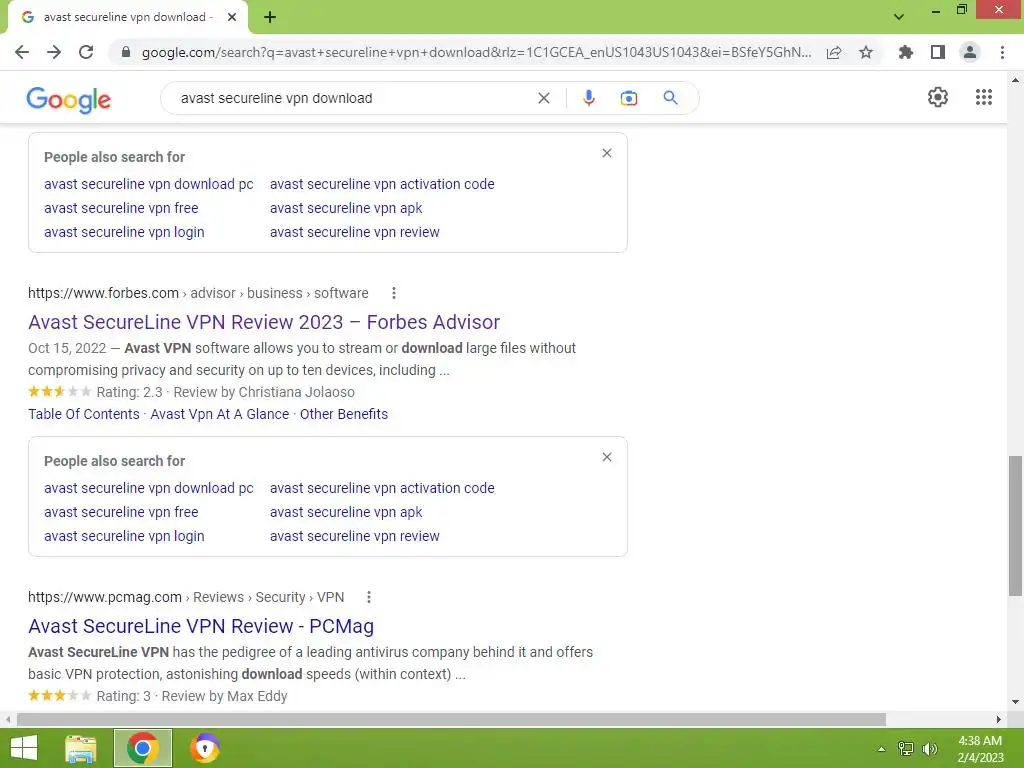This screenshot has height=768, width=1024.
Task: Submit search with the magnifier icon
Action: (x=670, y=98)
